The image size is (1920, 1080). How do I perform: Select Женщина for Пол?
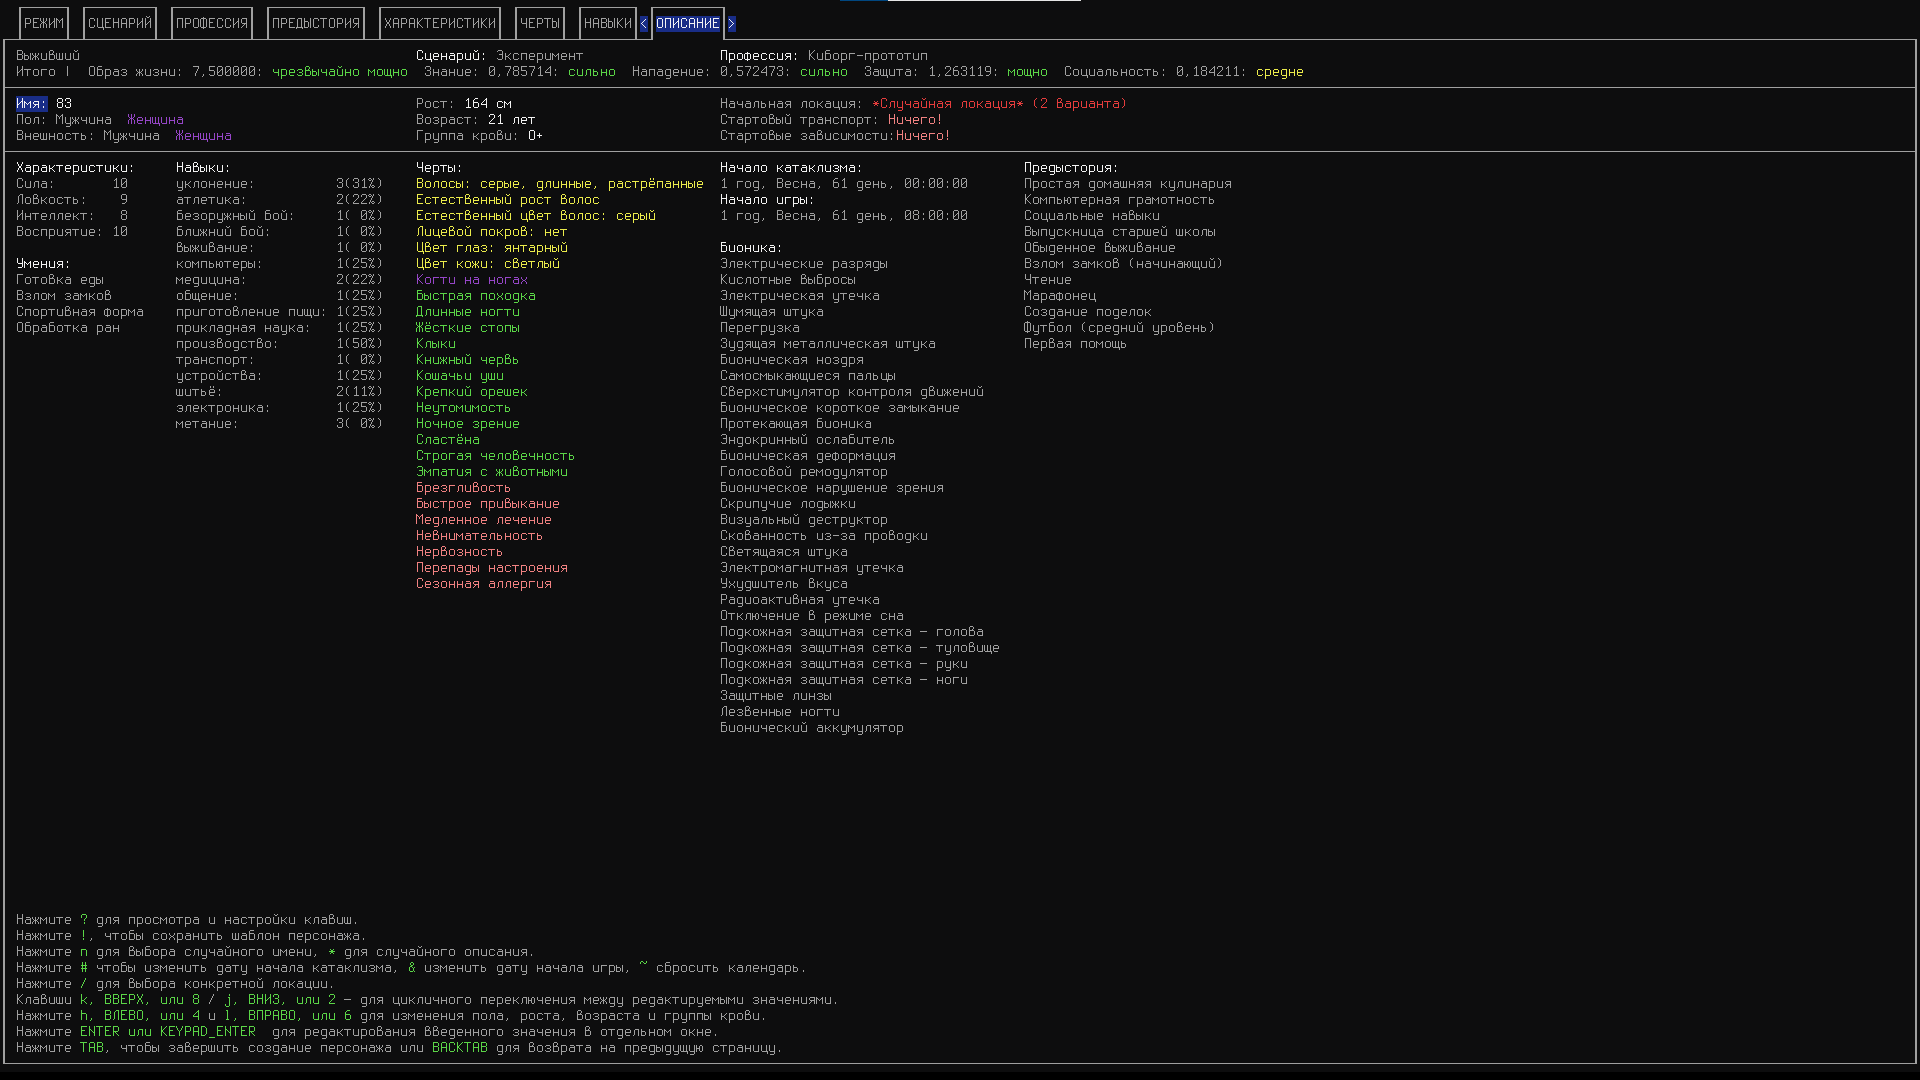155,120
